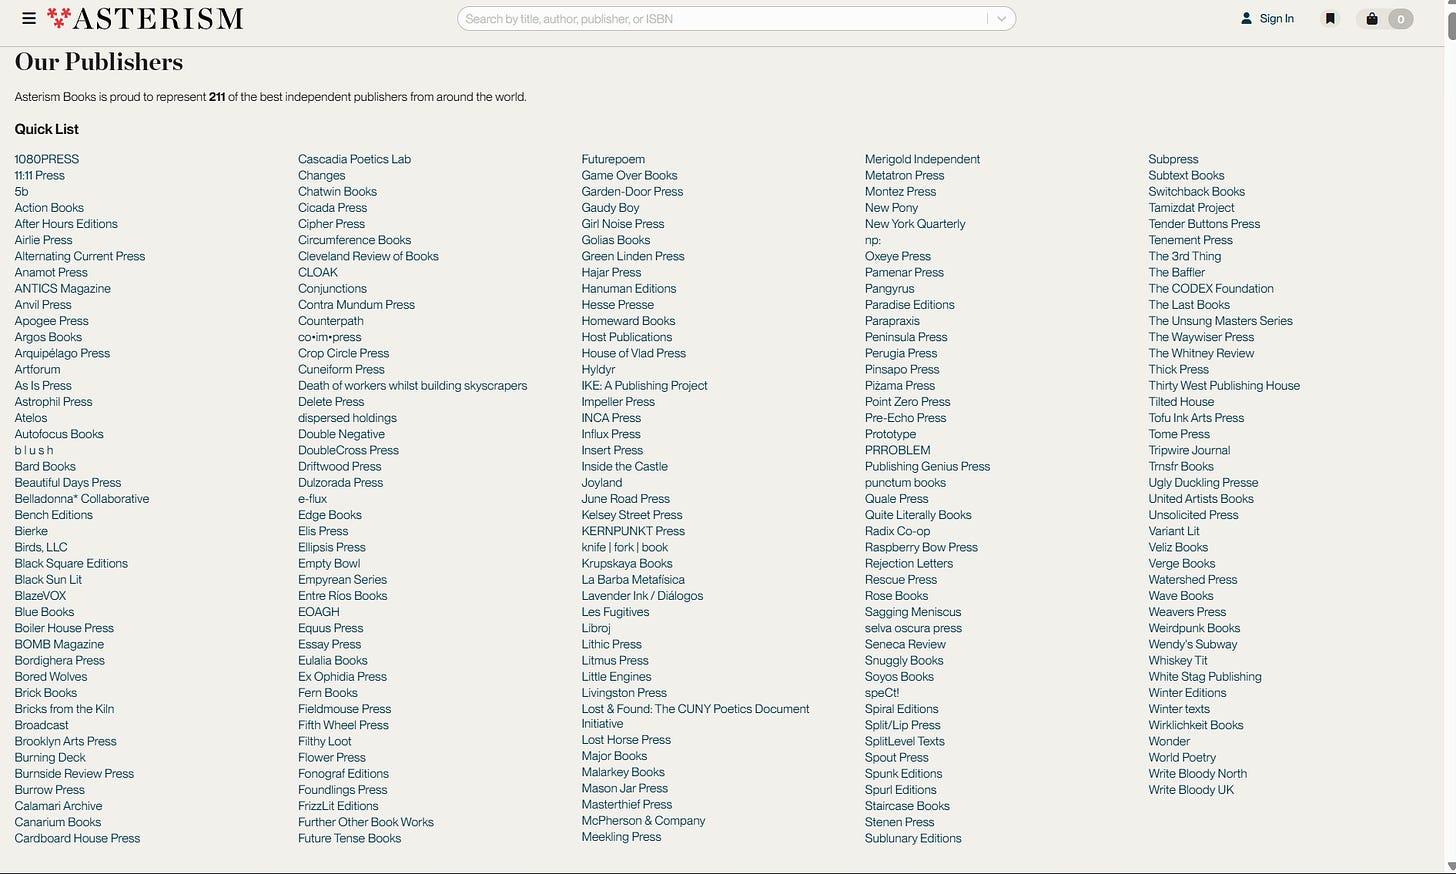1456x874 pixels.
Task: Click the Sign In link
Action: pyautogui.click(x=1267, y=18)
